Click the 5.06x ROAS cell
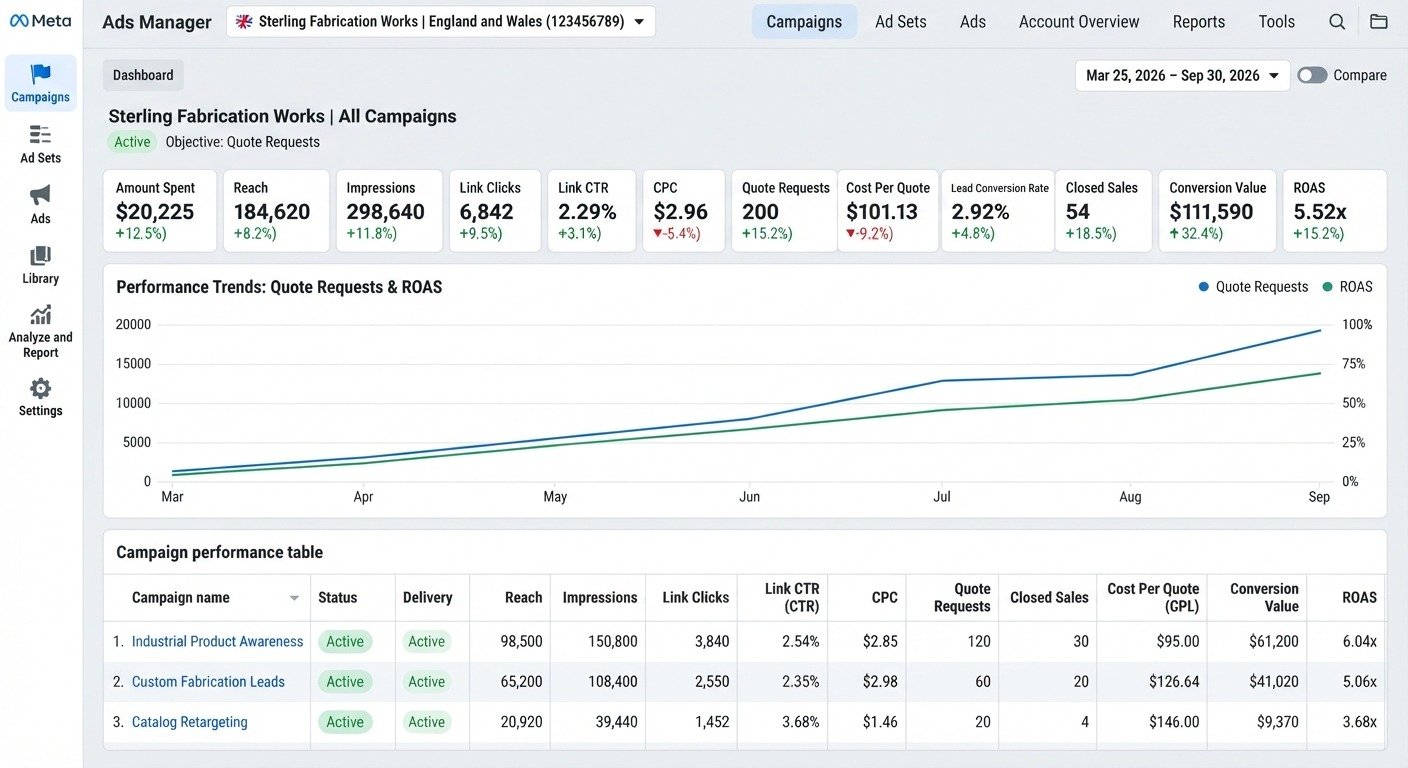 click(x=1359, y=682)
